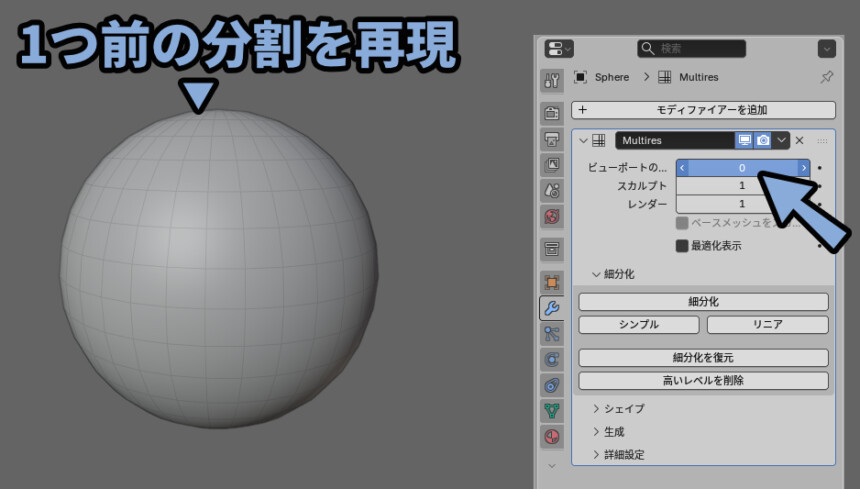Click the 高いレベルを削除 button

click(x=703, y=380)
